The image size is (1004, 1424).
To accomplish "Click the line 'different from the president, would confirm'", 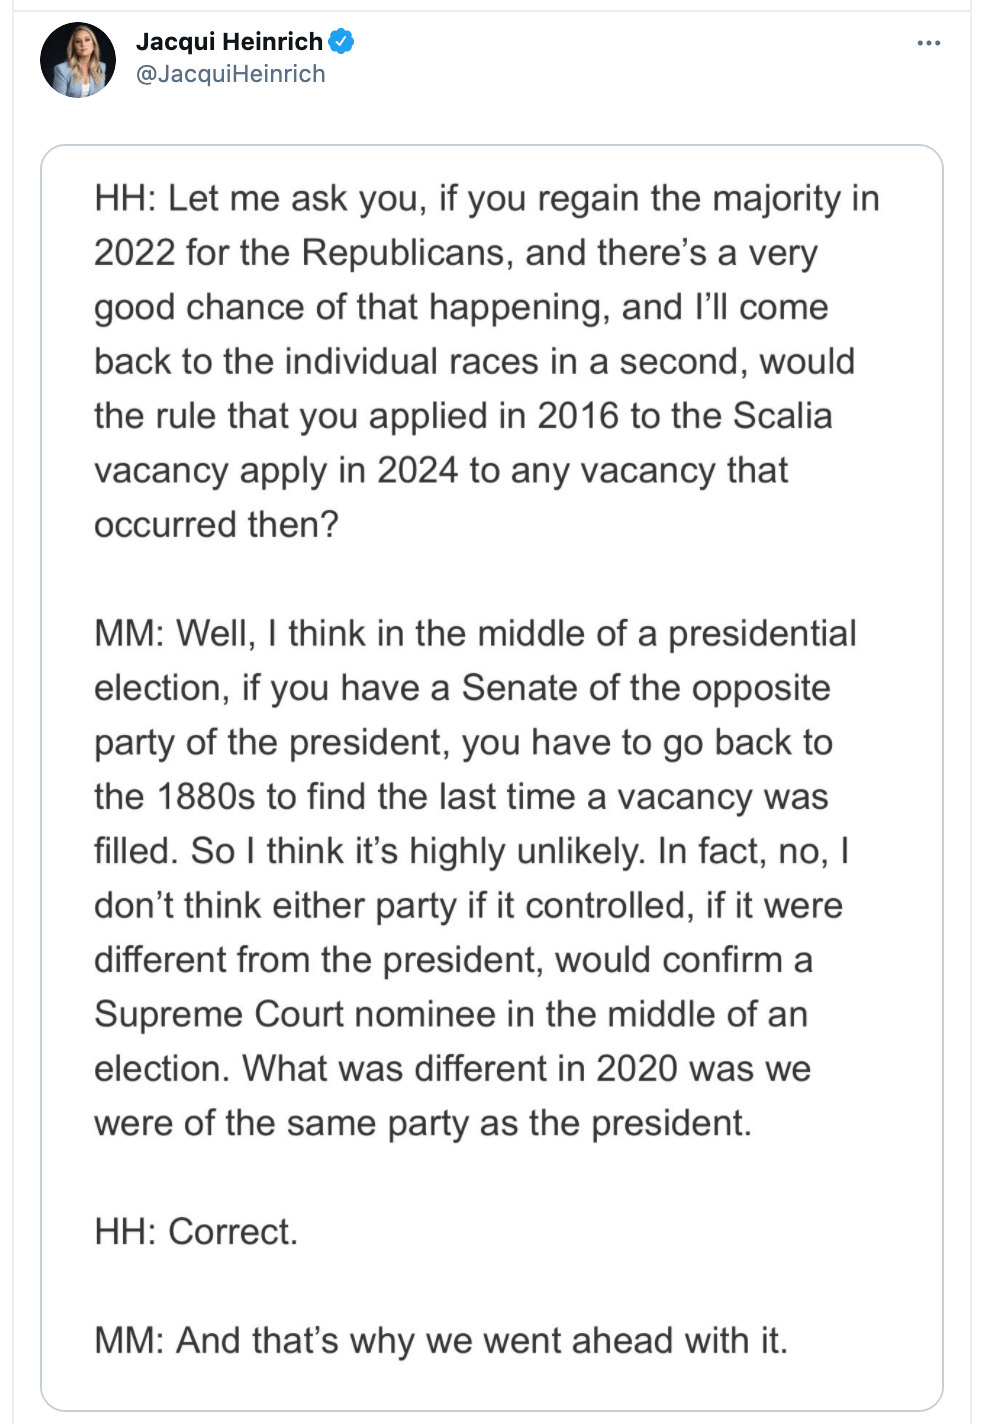I will pyautogui.click(x=453, y=960).
